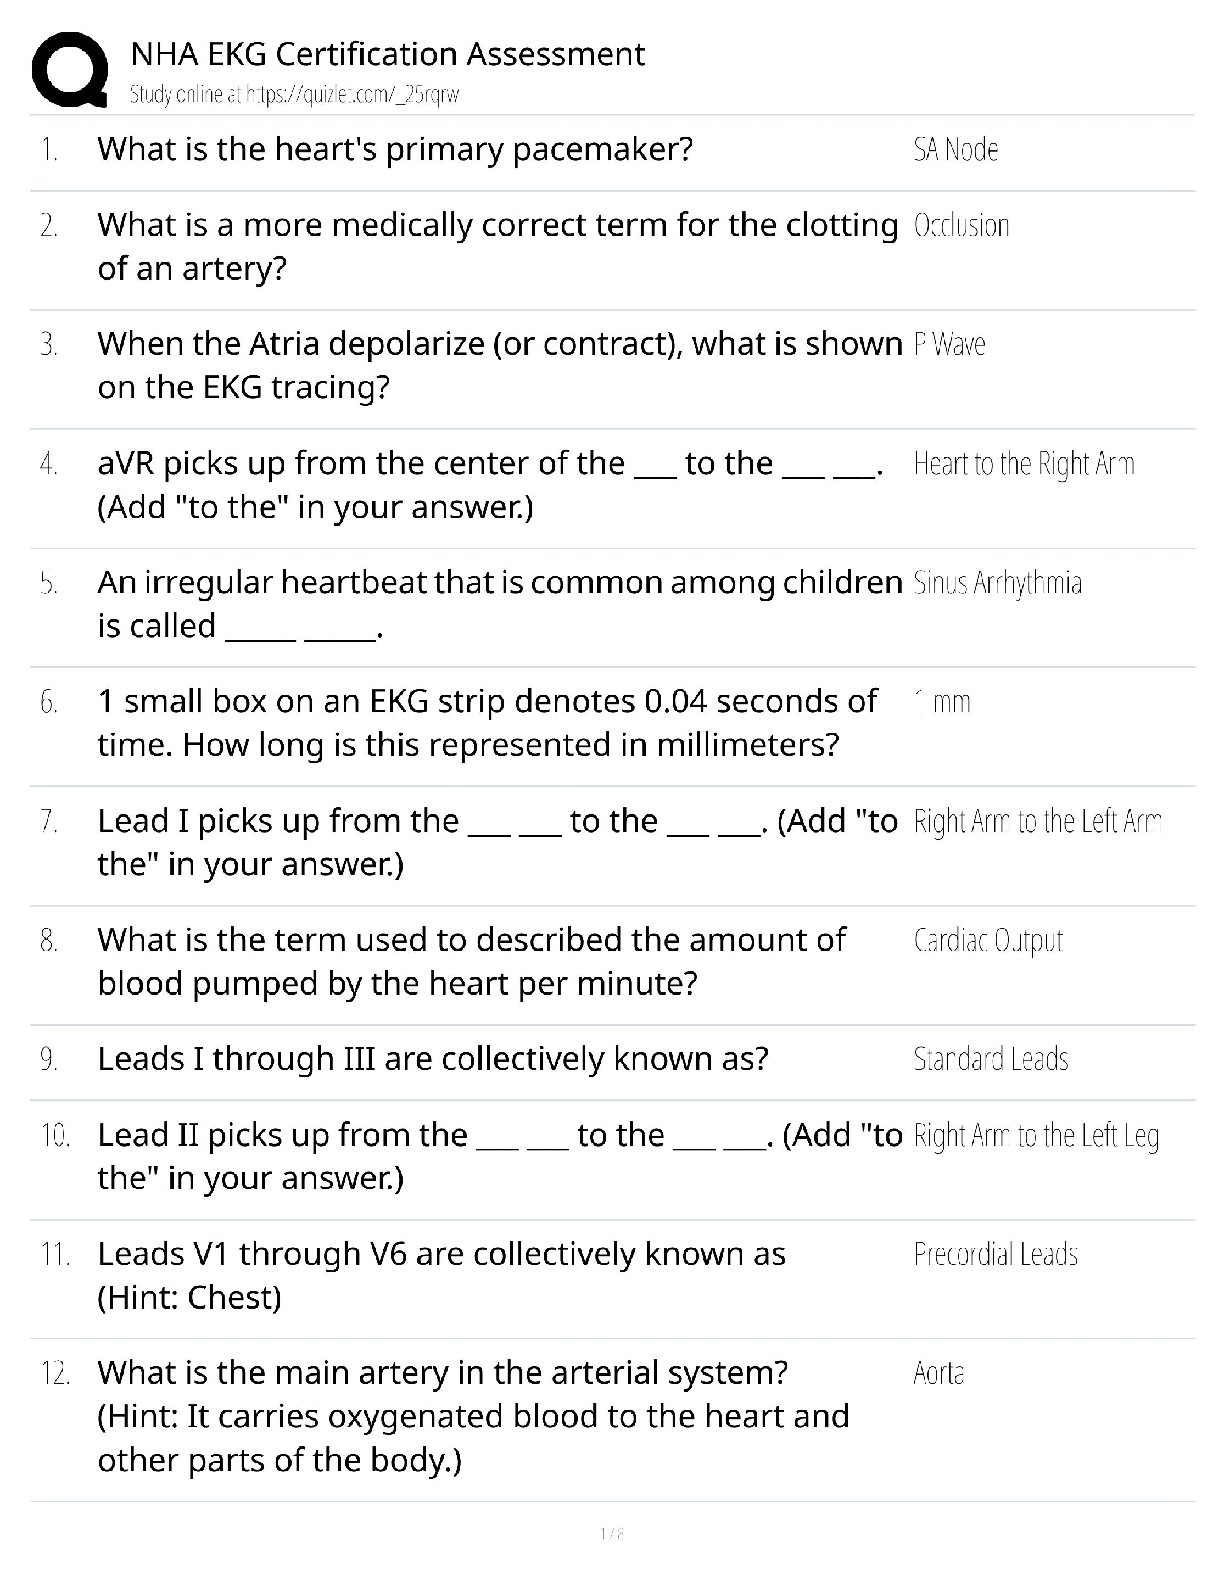The image size is (1224, 1584).
Task: Click the 1 mm answer
Action: (x=943, y=702)
